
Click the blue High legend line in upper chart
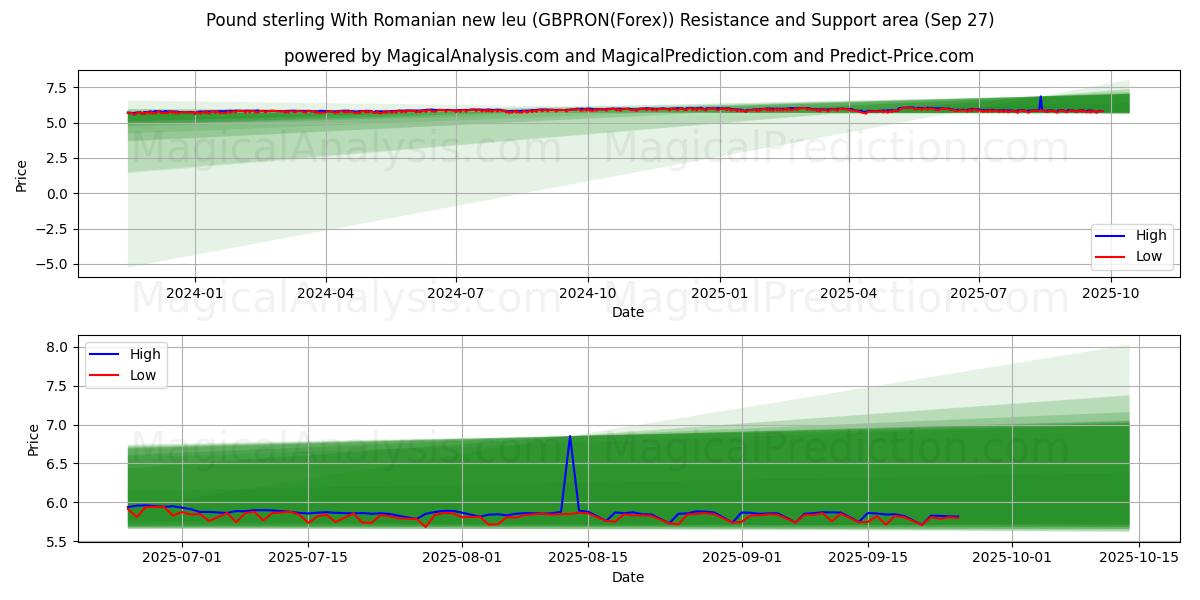coord(1110,236)
